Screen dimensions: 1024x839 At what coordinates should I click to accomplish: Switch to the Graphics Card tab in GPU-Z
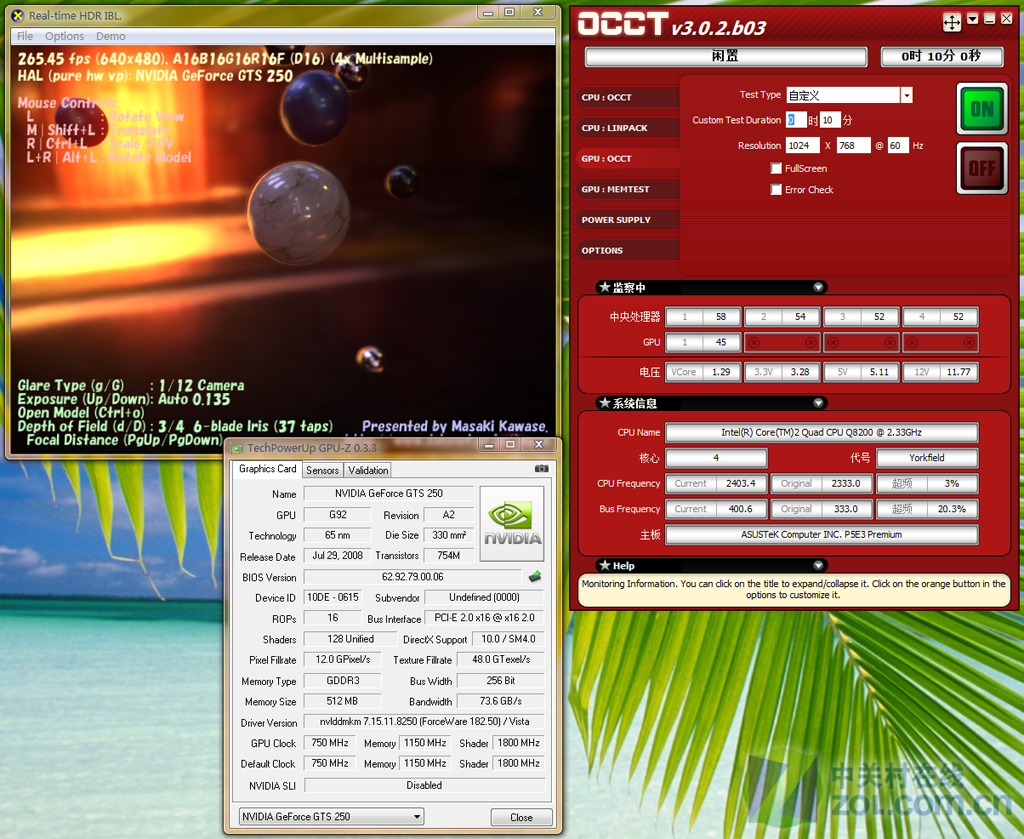coord(267,469)
